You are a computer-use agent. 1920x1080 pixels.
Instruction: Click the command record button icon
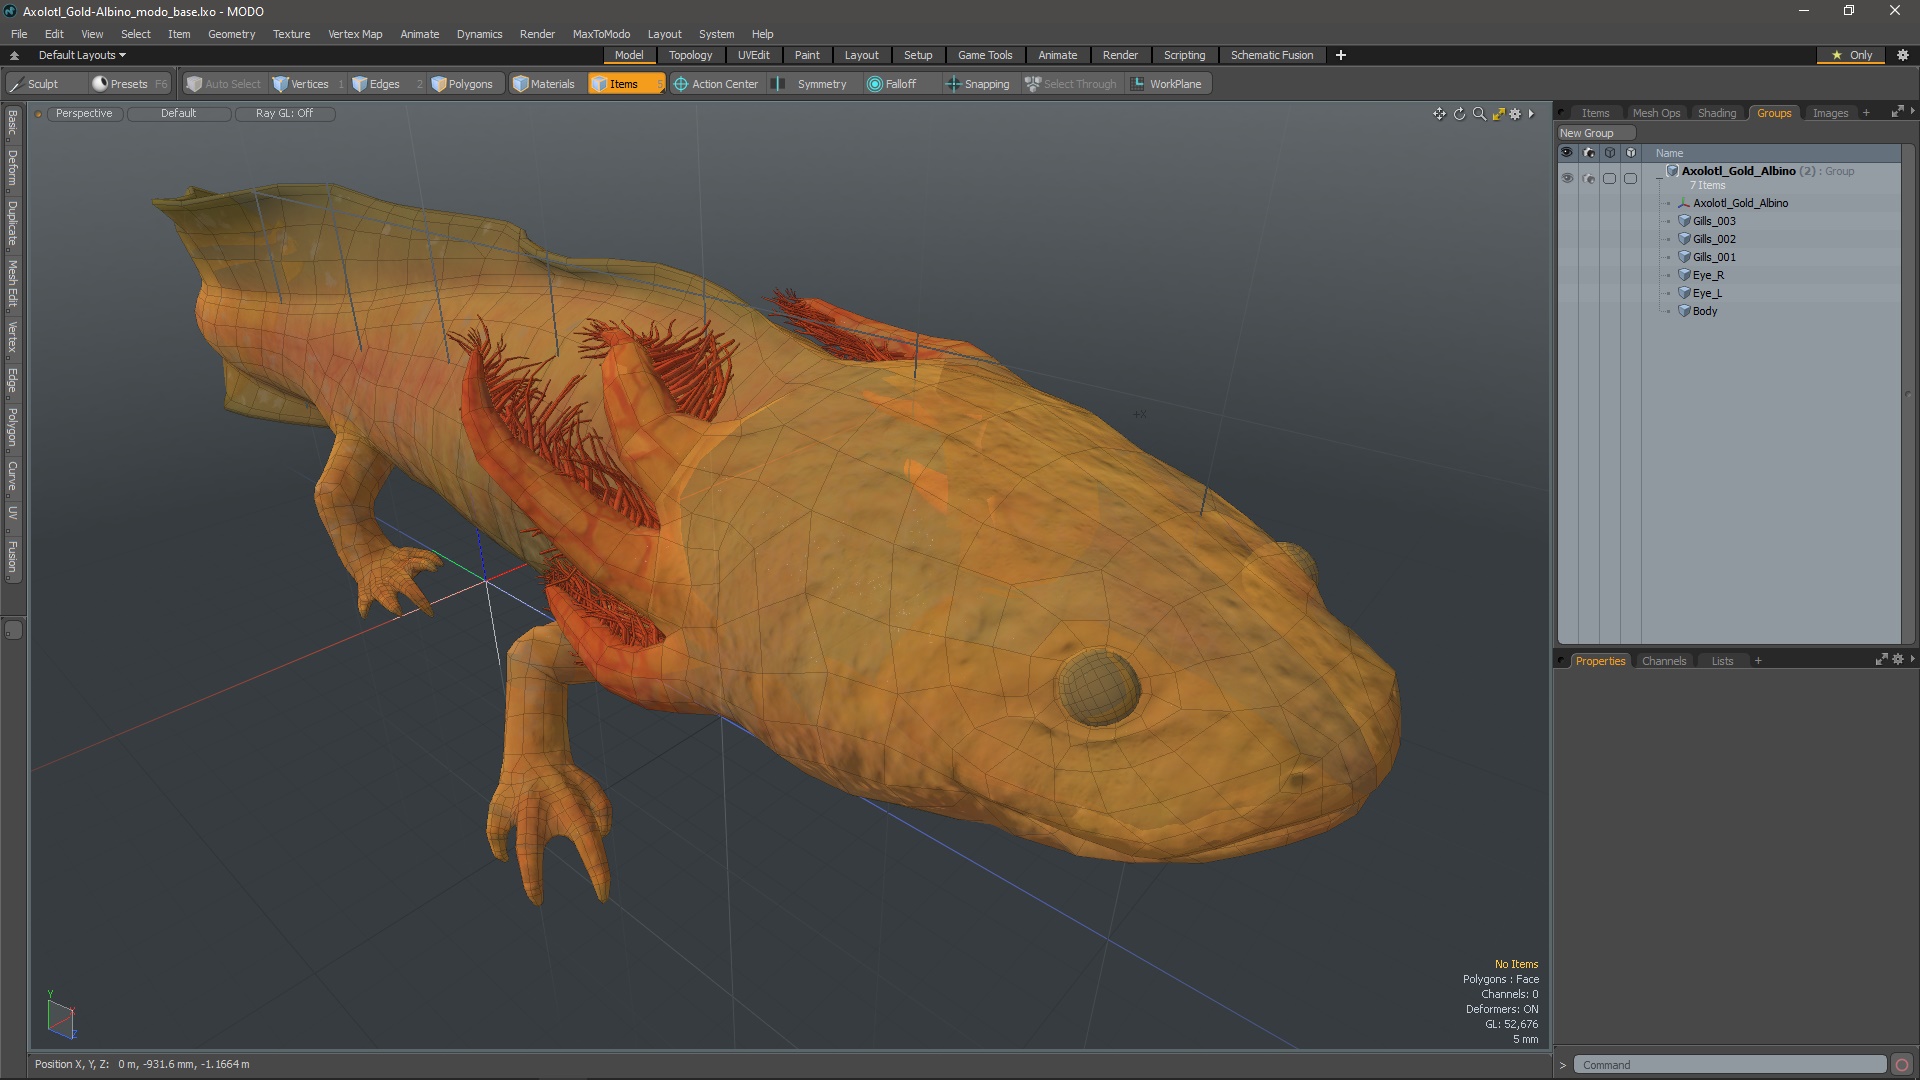click(x=1902, y=1065)
